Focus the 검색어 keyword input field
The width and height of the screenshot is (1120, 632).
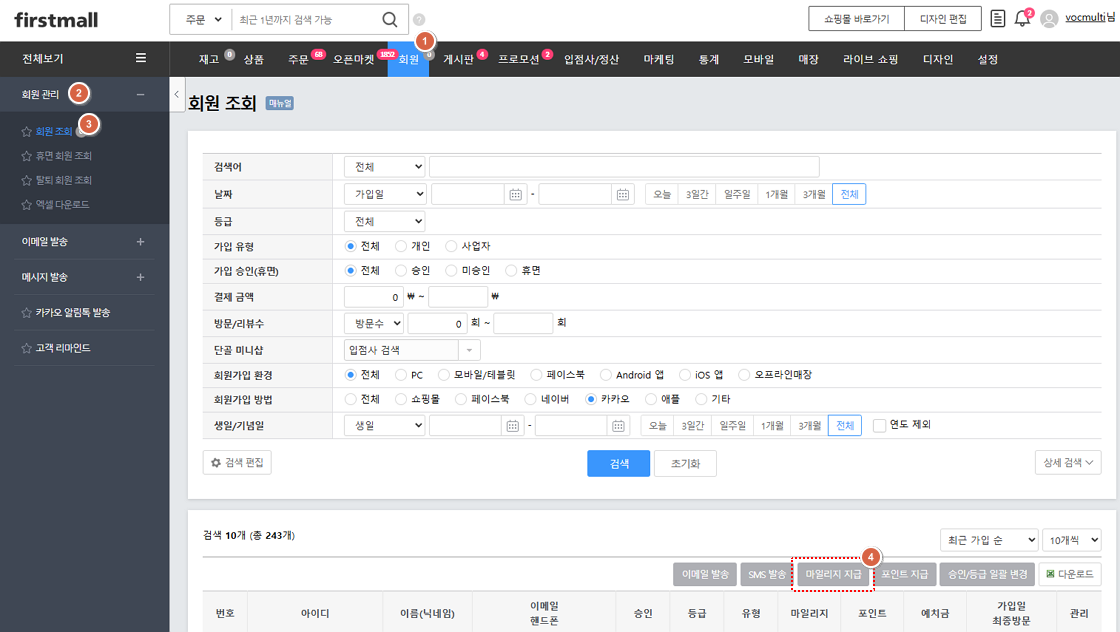(624, 167)
